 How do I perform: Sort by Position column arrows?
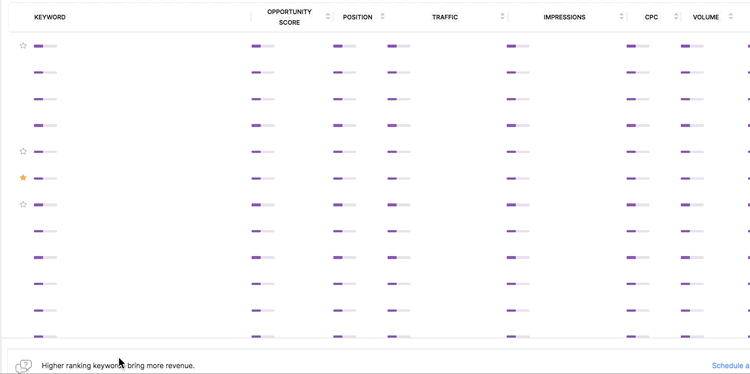coord(382,17)
